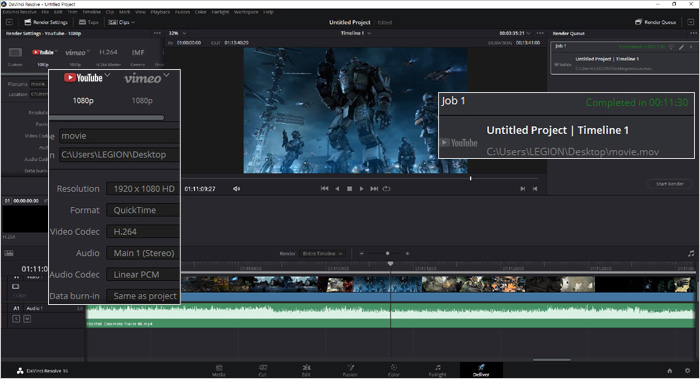Switch to the Fusion page
This screenshot has height=379, width=700.
coord(350,370)
